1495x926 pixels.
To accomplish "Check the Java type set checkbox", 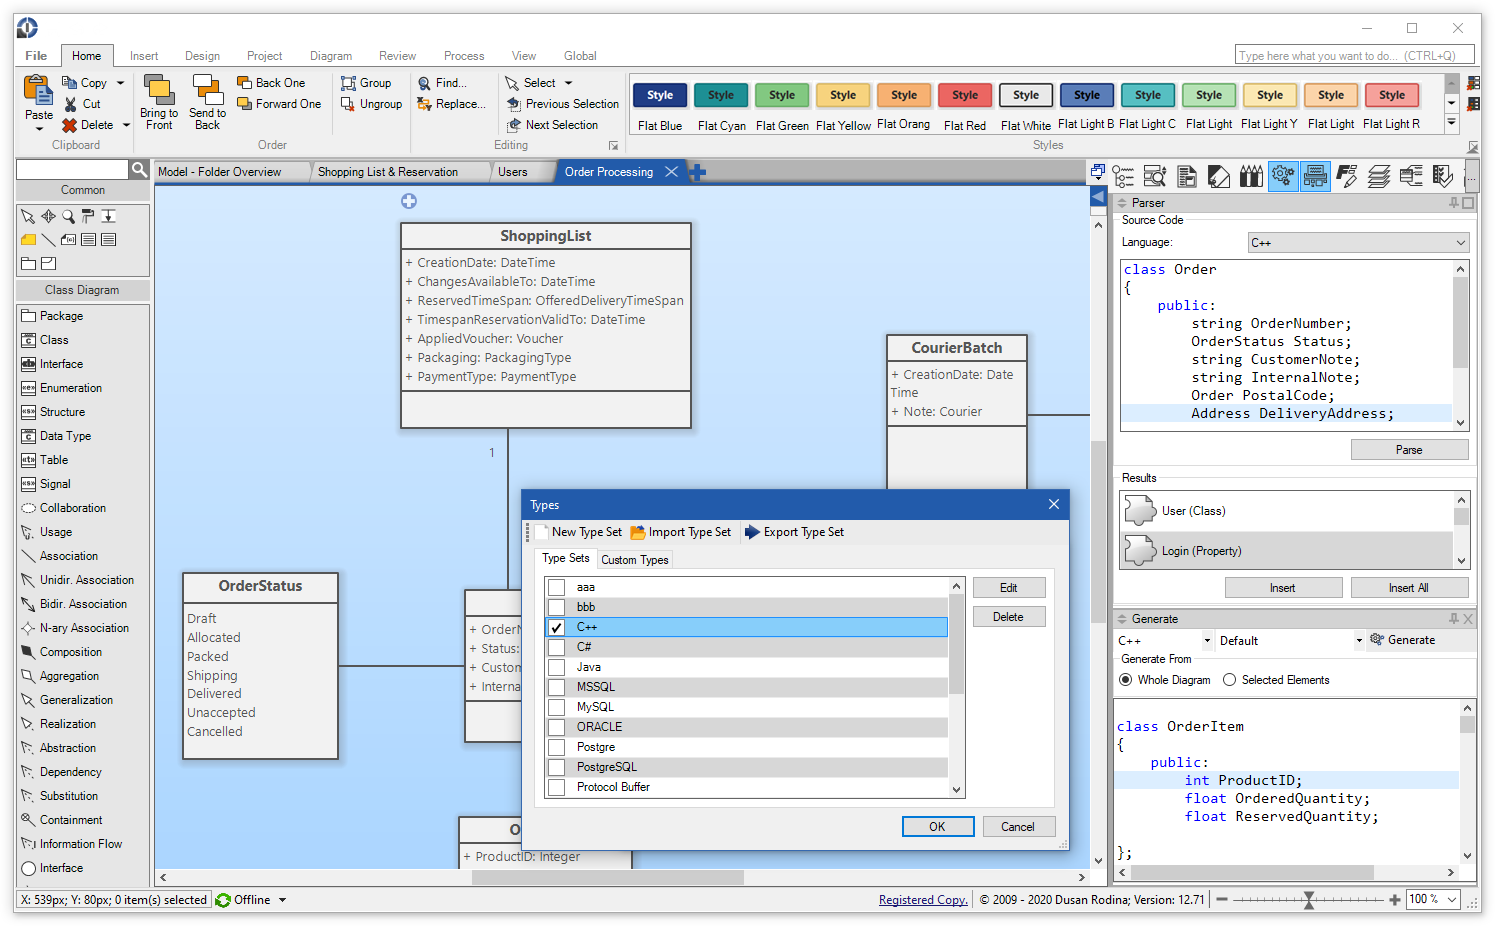I will click(557, 667).
